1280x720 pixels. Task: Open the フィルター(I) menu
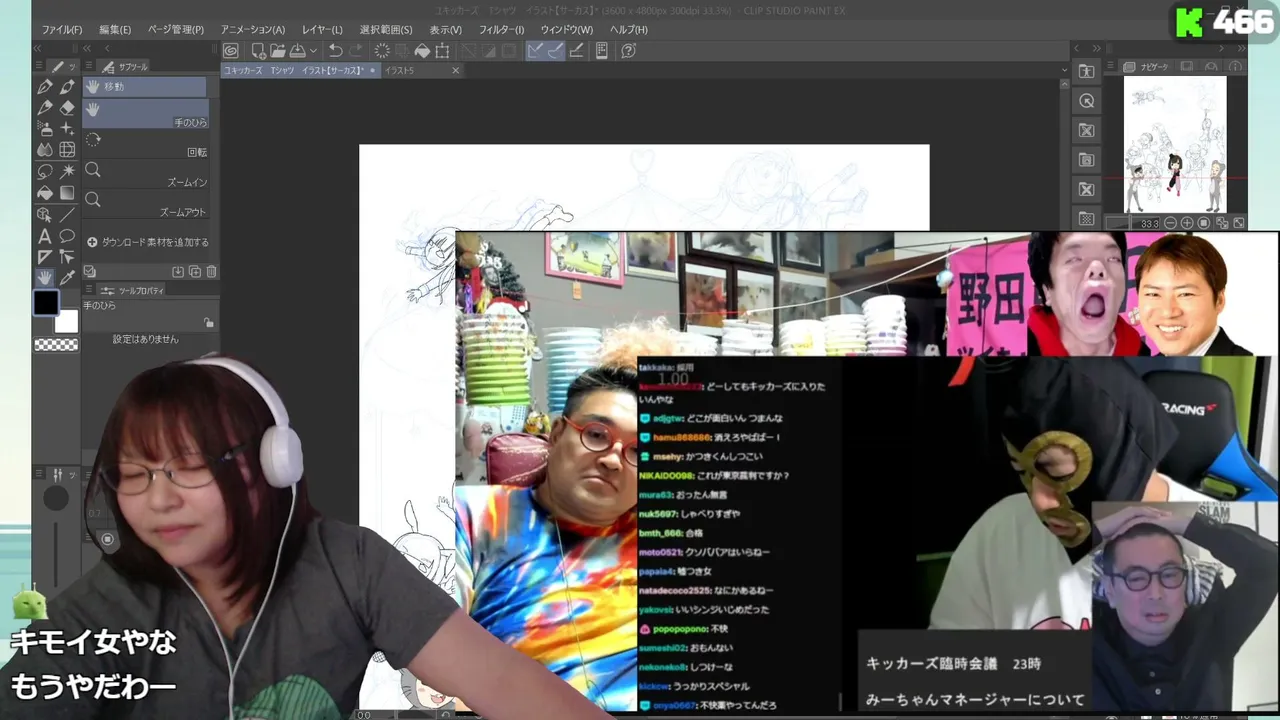(x=501, y=30)
